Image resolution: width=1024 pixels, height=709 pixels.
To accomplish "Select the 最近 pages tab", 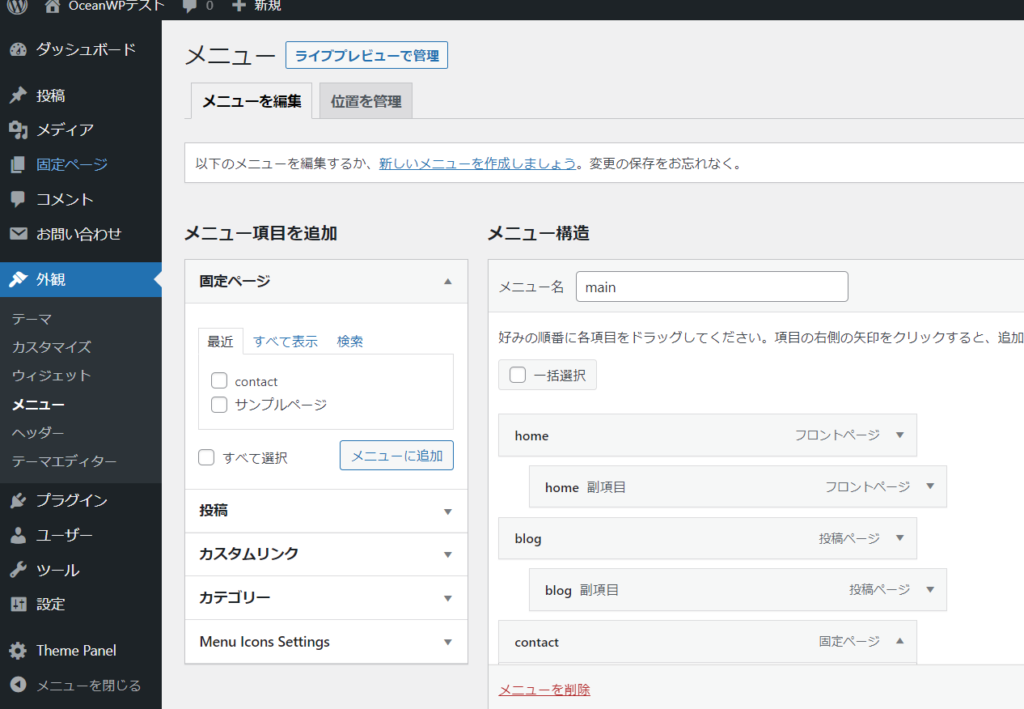I will 220,341.
